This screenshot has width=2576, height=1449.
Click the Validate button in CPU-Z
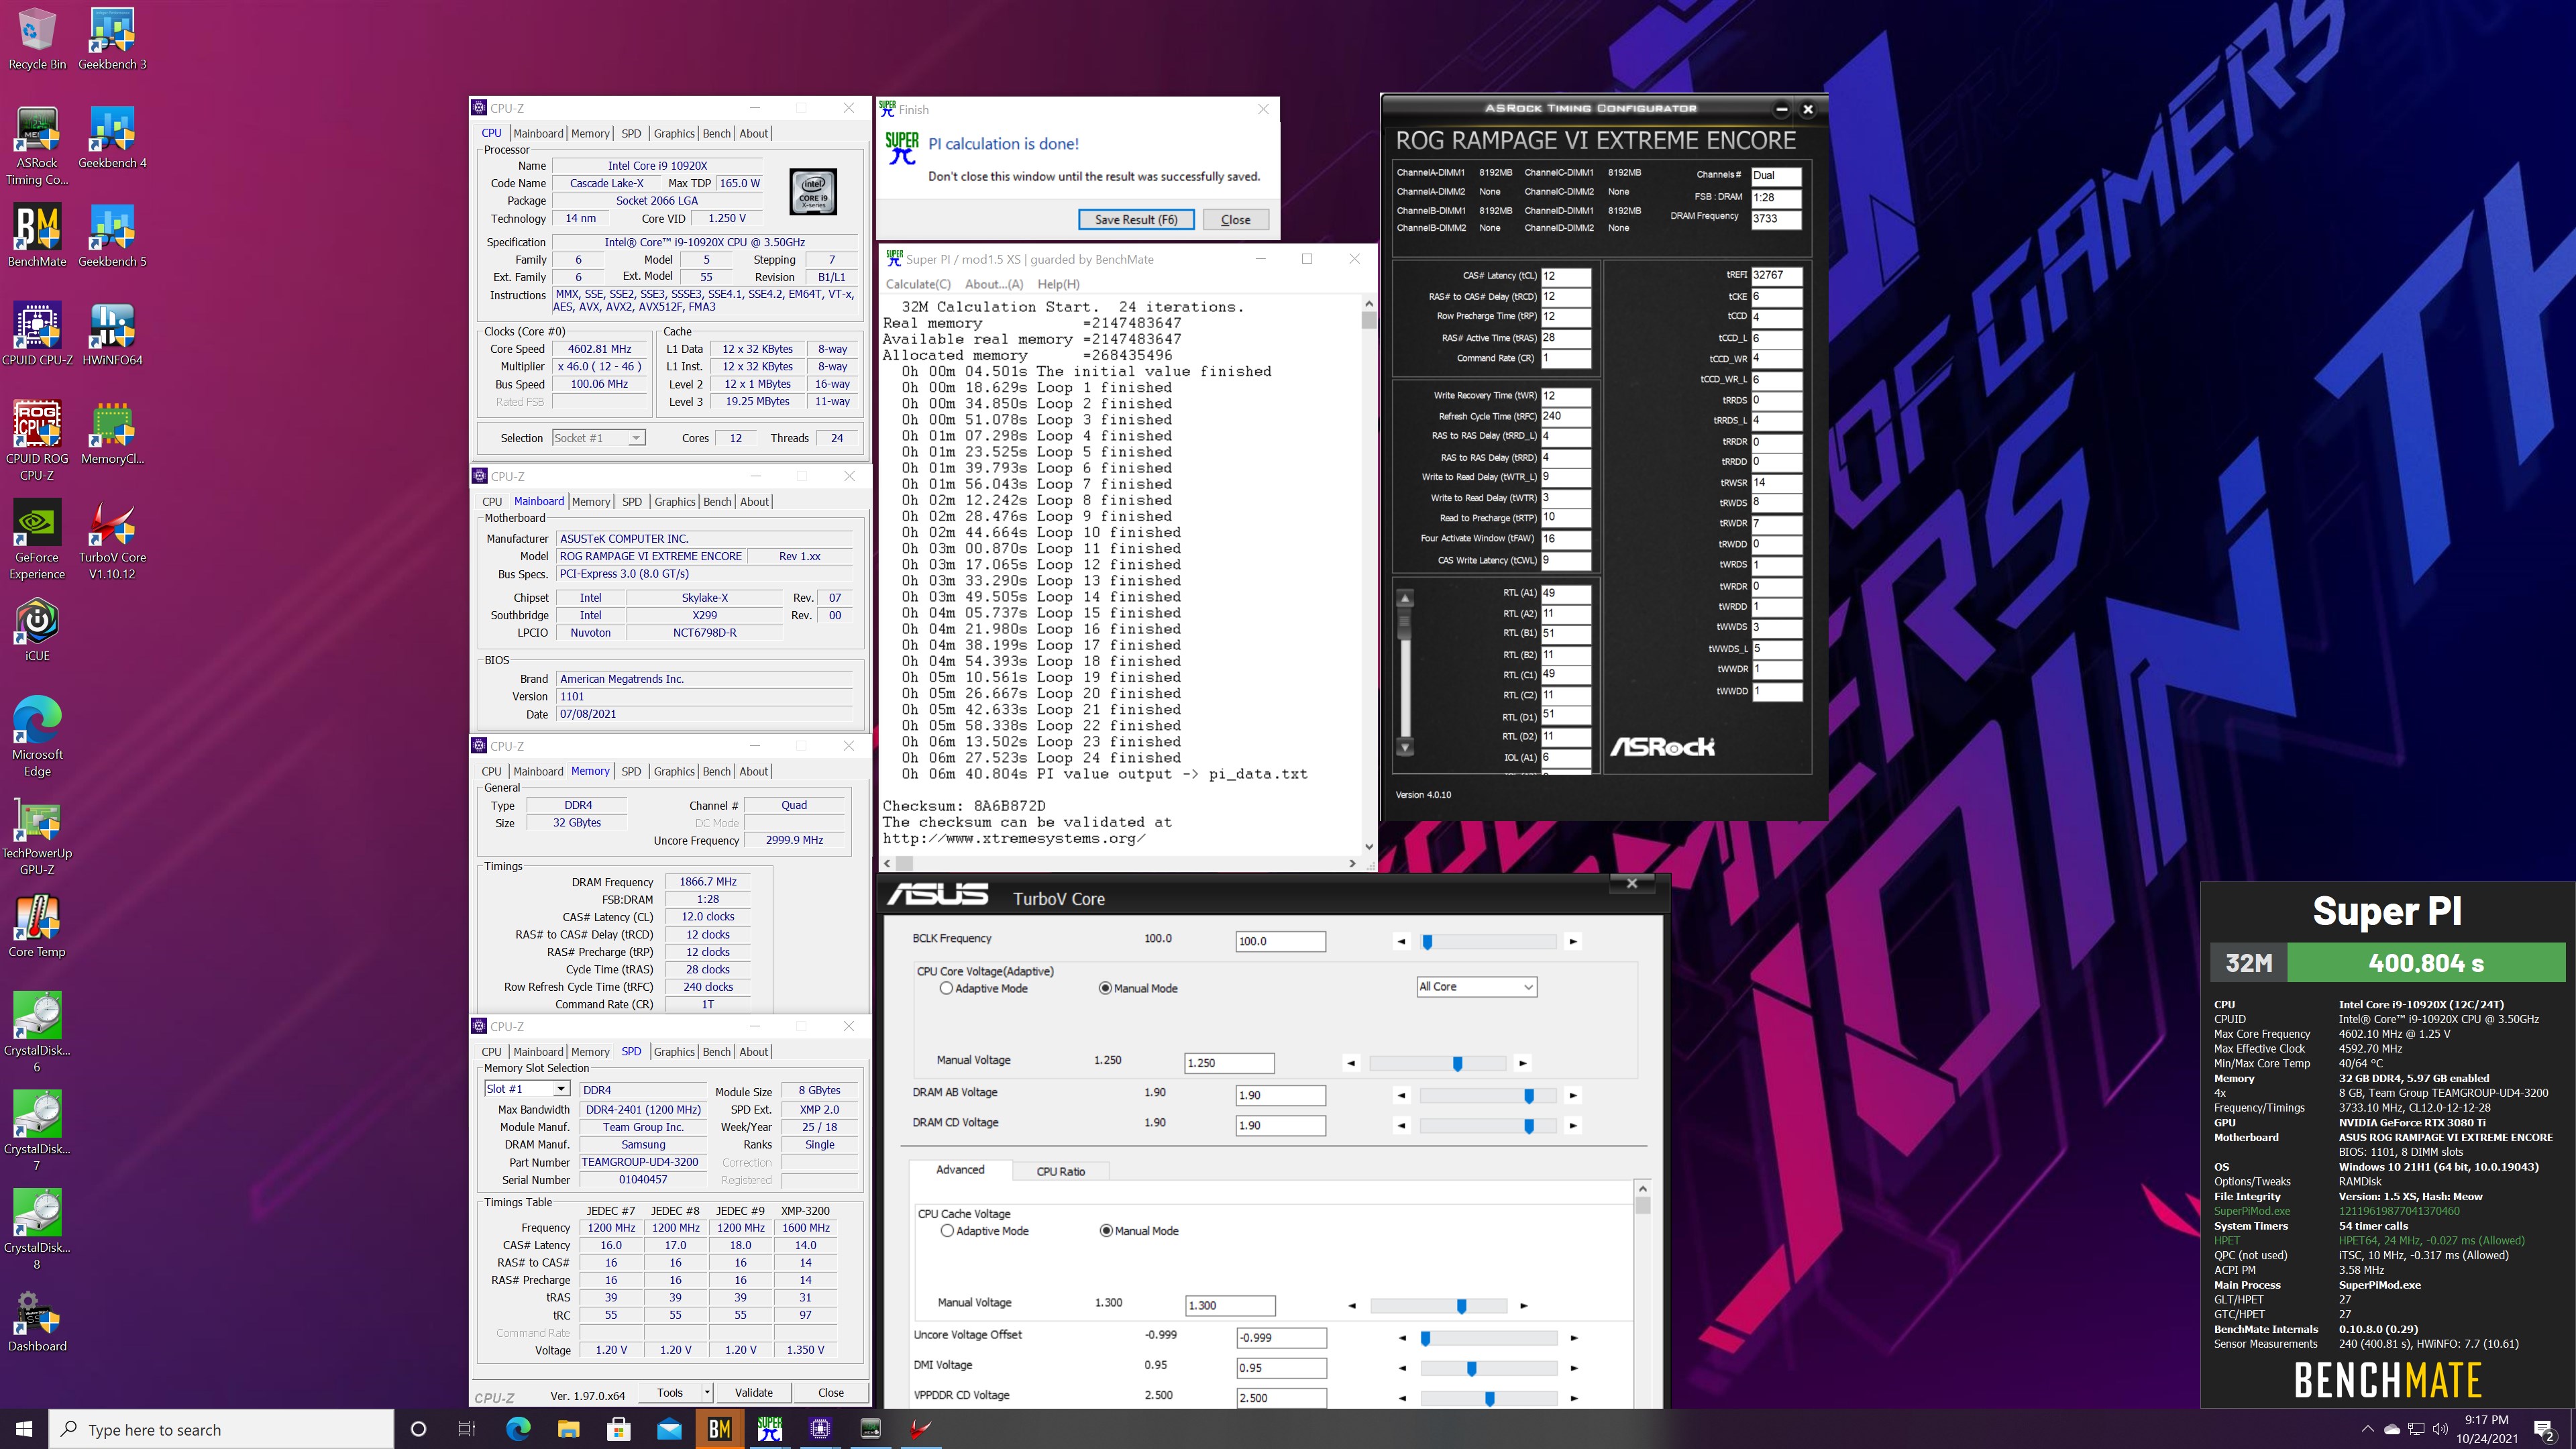click(x=753, y=1392)
